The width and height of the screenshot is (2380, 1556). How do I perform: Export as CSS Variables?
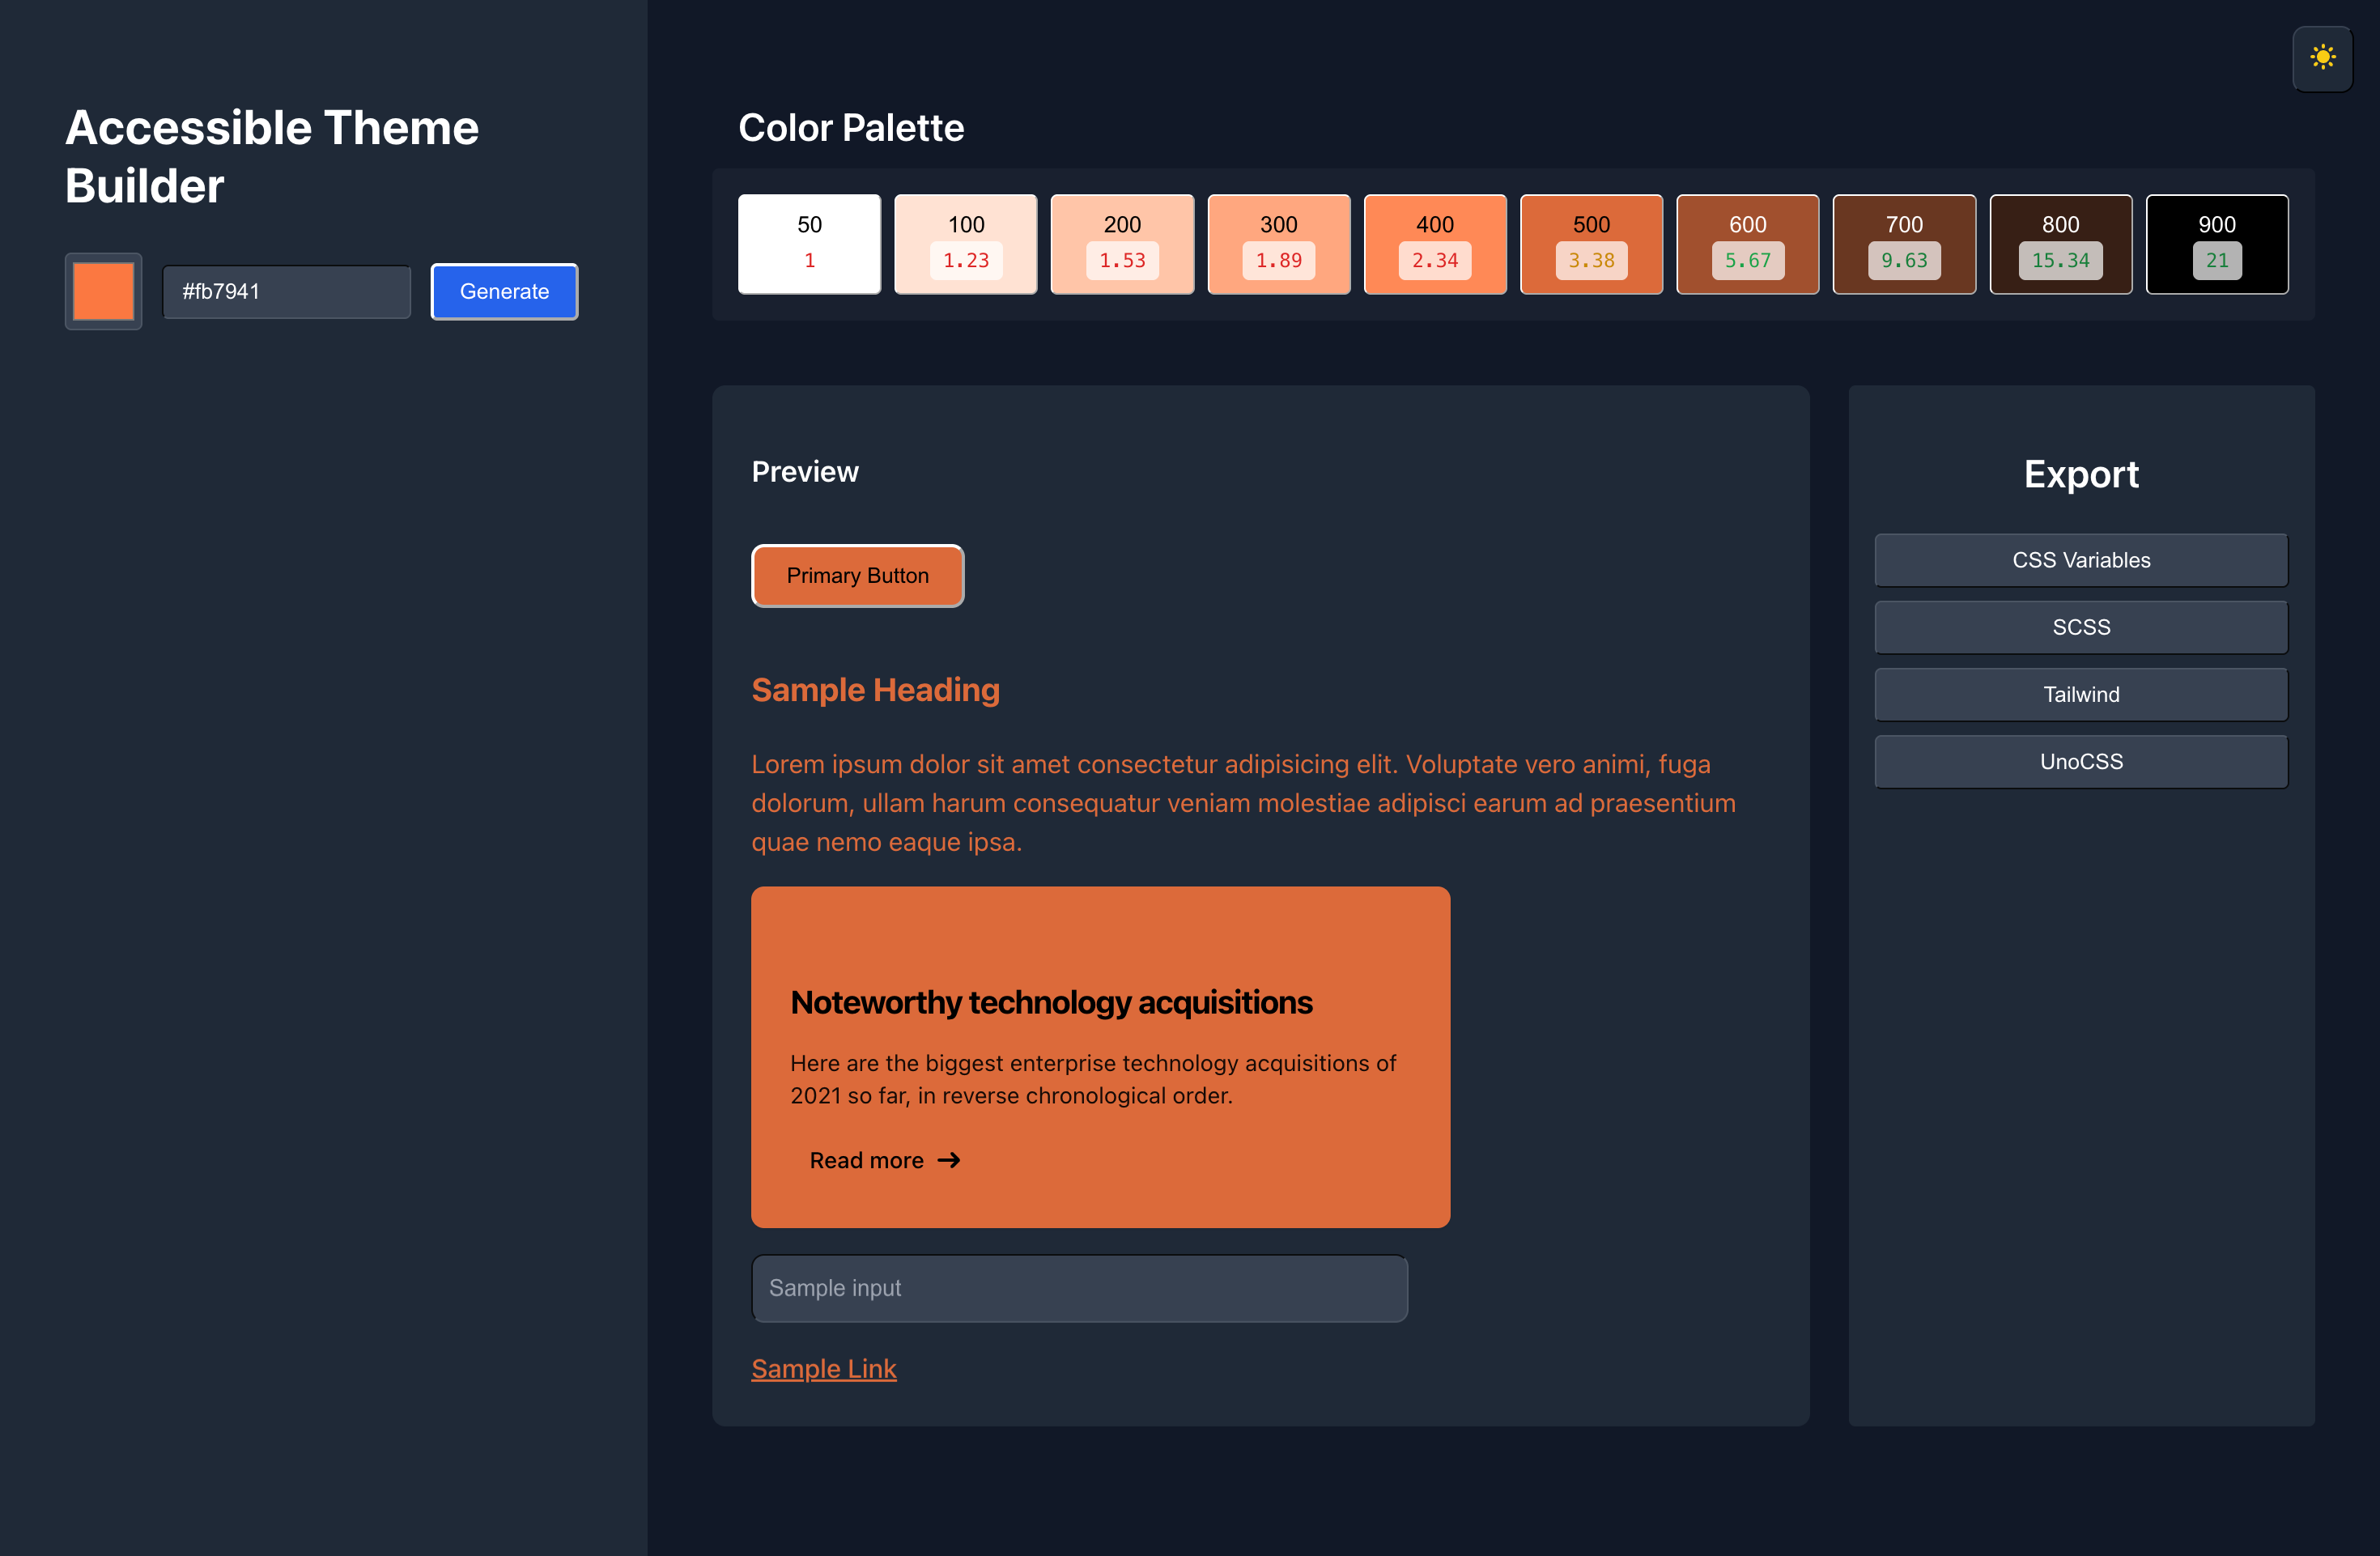click(x=2080, y=560)
